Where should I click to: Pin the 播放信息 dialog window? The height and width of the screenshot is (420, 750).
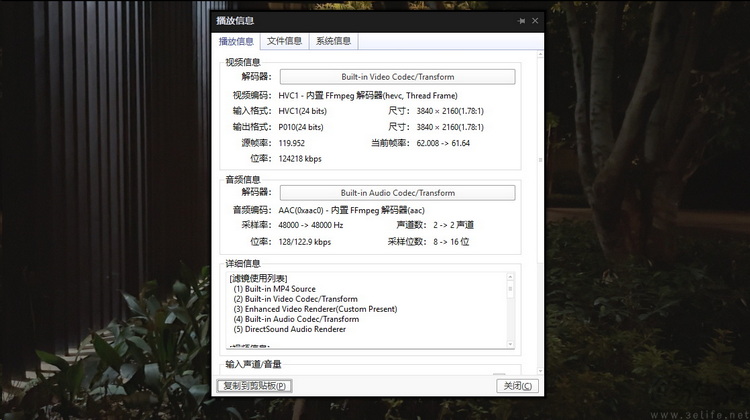521,21
